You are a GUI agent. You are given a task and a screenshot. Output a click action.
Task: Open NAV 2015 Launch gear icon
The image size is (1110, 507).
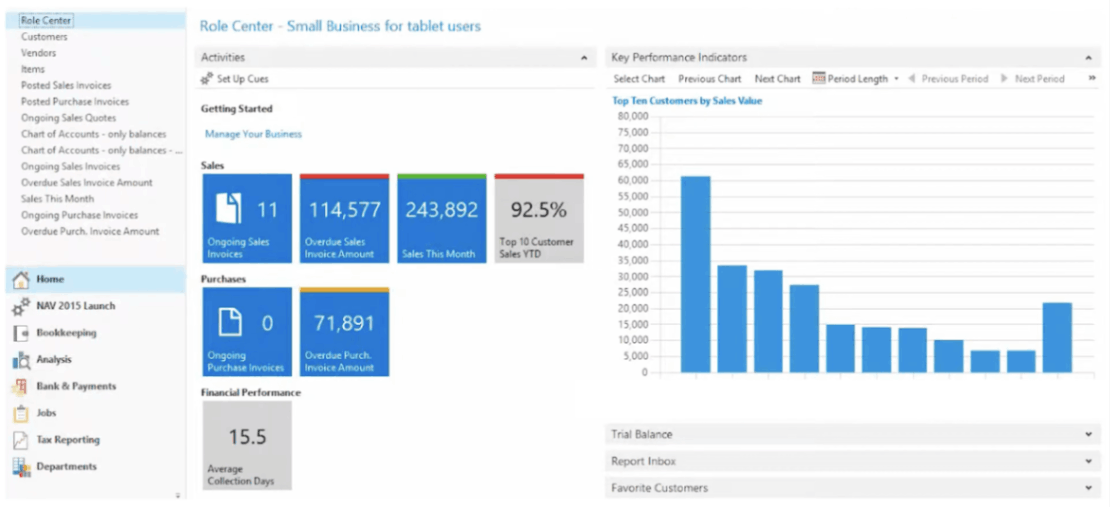coord(20,307)
